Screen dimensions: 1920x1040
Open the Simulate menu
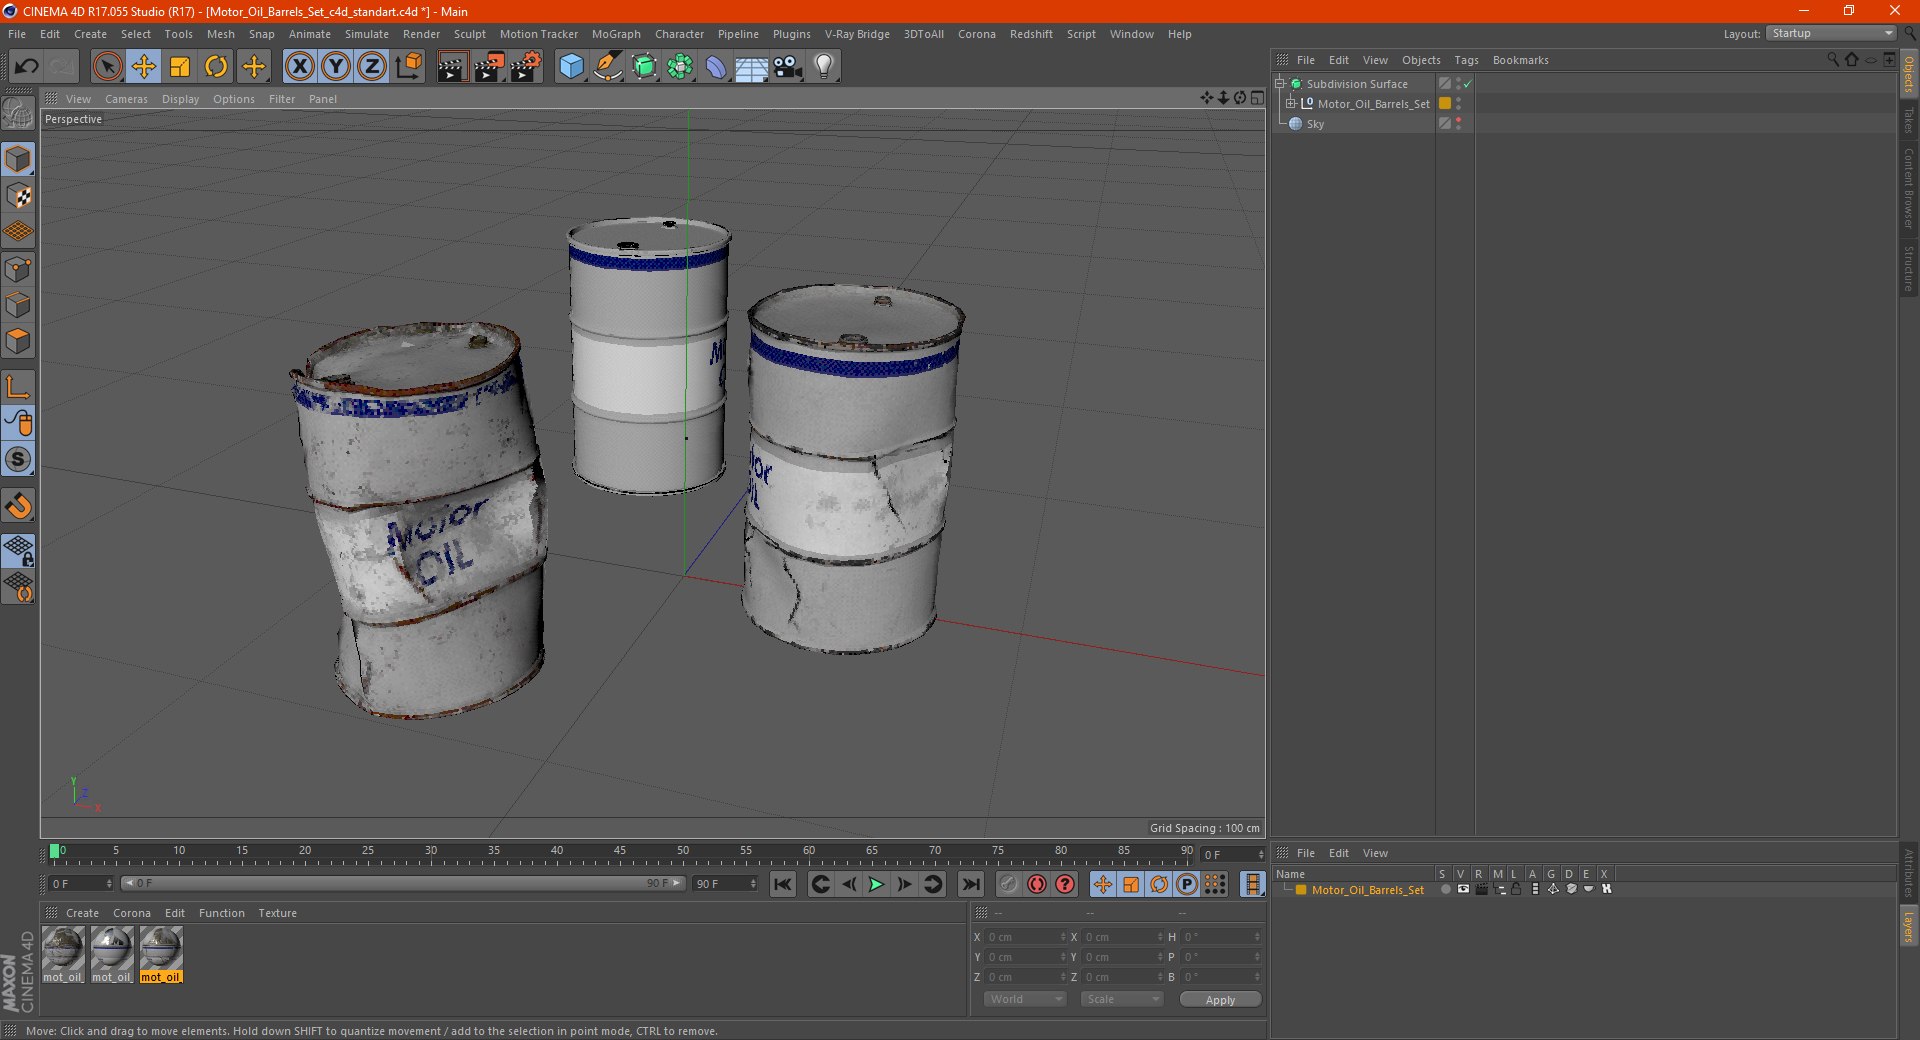click(367, 34)
